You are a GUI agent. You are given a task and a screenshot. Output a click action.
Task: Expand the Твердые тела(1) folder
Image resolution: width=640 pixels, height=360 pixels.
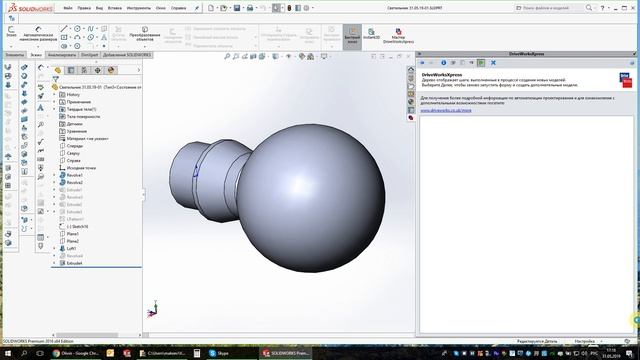(54, 109)
